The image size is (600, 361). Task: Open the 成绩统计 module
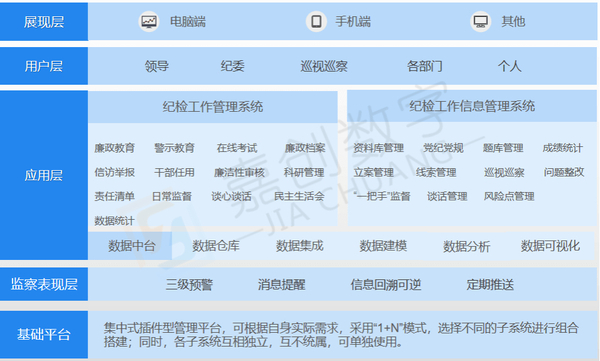click(x=563, y=148)
